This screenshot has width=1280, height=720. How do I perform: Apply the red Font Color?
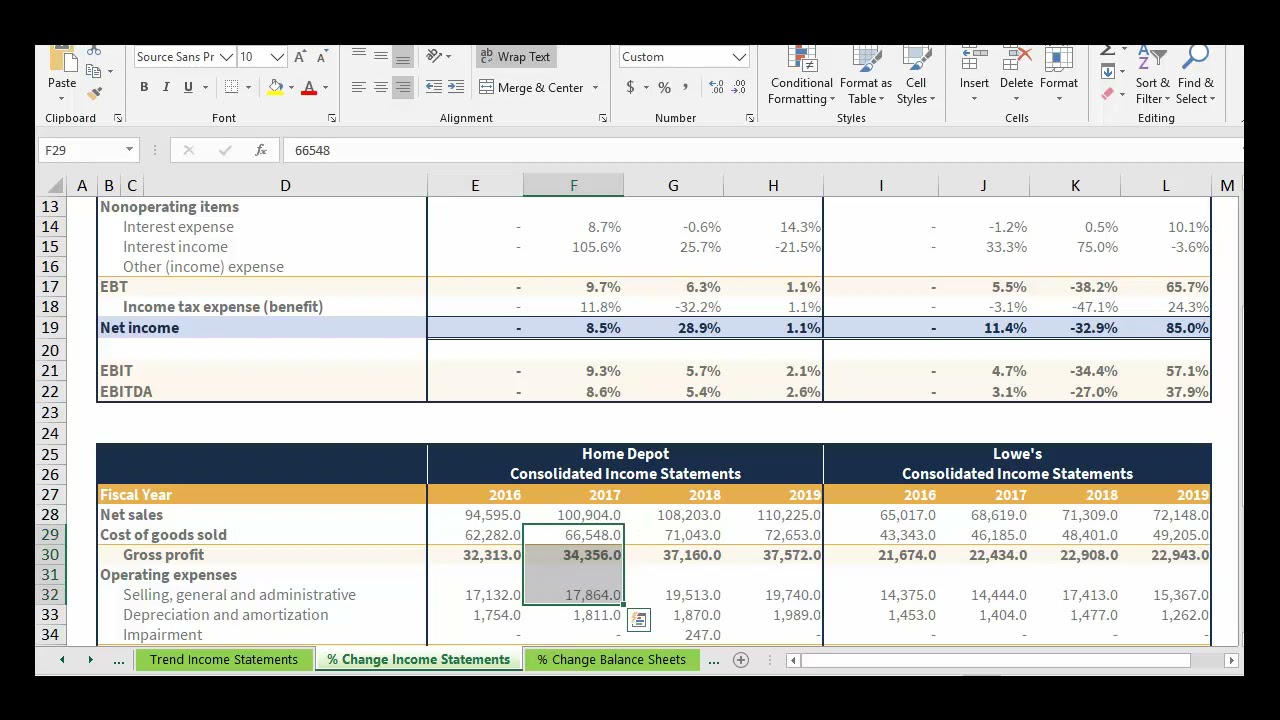309,87
